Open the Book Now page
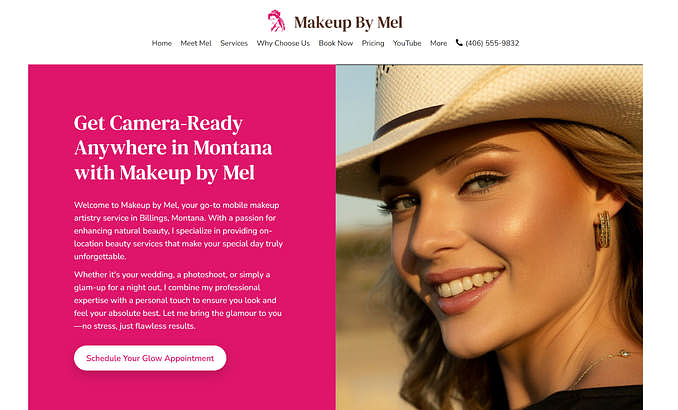Viewport: 678px width, 410px height. 336,43
